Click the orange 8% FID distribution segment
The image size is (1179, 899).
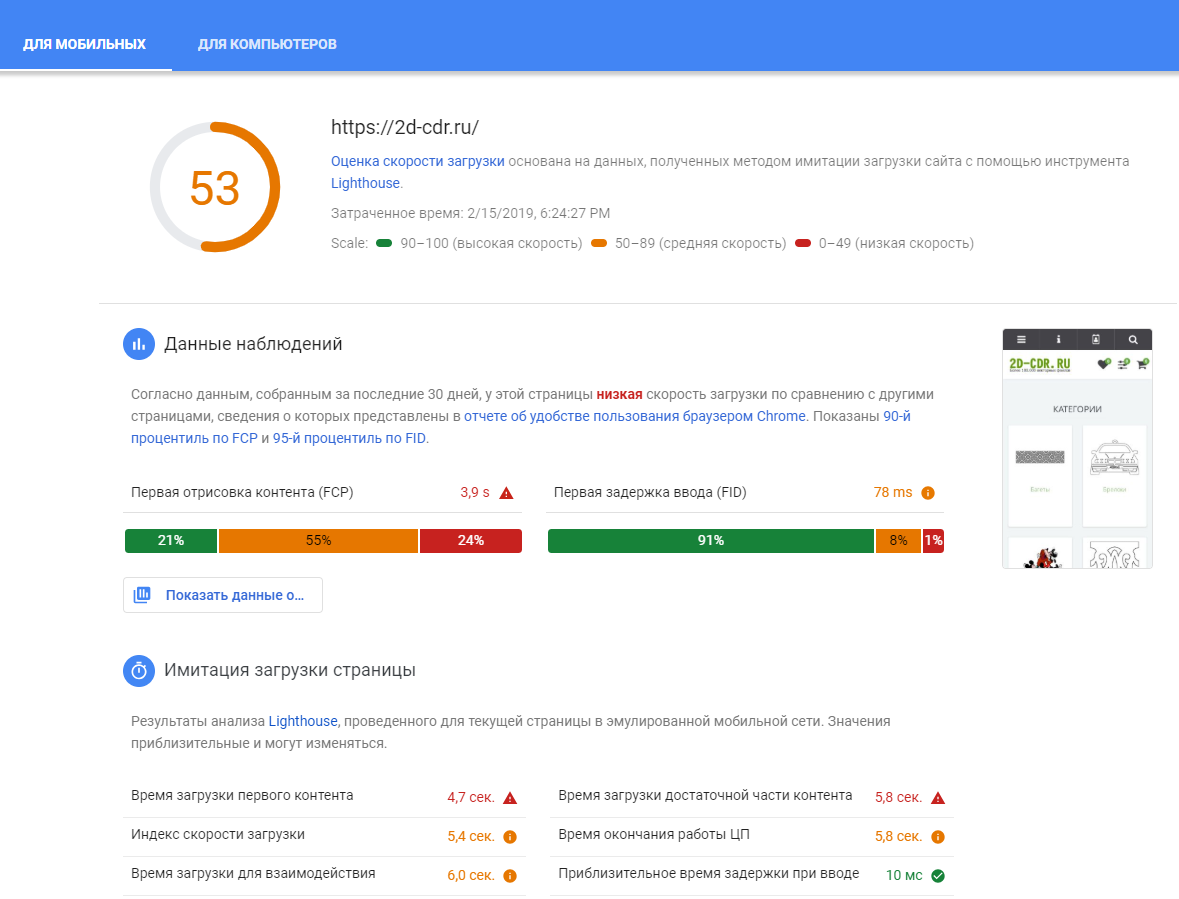(x=899, y=540)
